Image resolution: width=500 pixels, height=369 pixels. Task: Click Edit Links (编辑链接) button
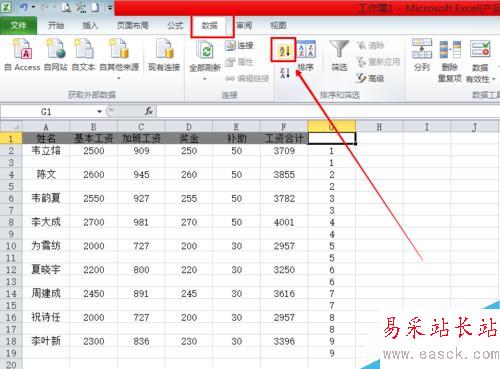click(247, 78)
